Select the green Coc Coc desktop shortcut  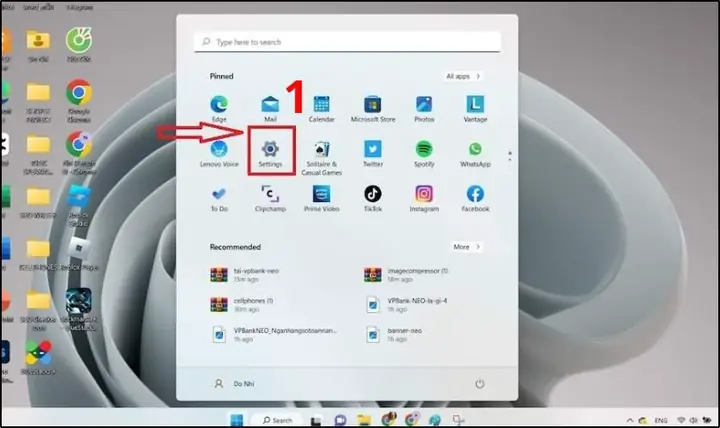point(79,45)
